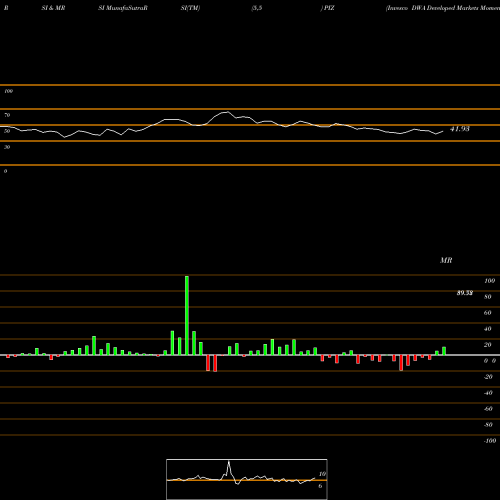
Task: Click the MR axis label 60
Action: click(x=487, y=313)
